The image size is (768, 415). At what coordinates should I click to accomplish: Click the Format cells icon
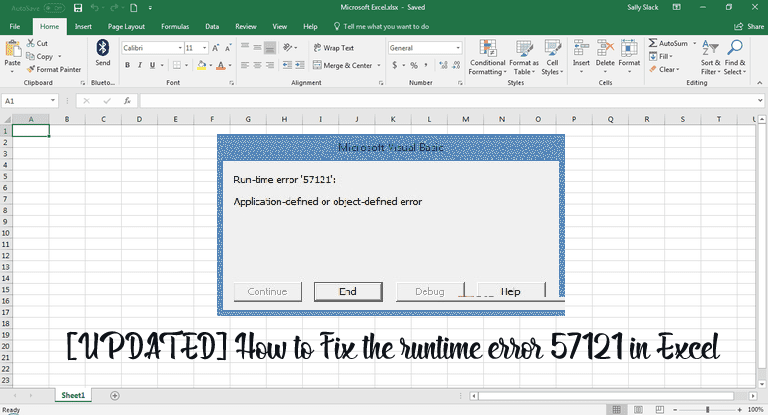629,49
